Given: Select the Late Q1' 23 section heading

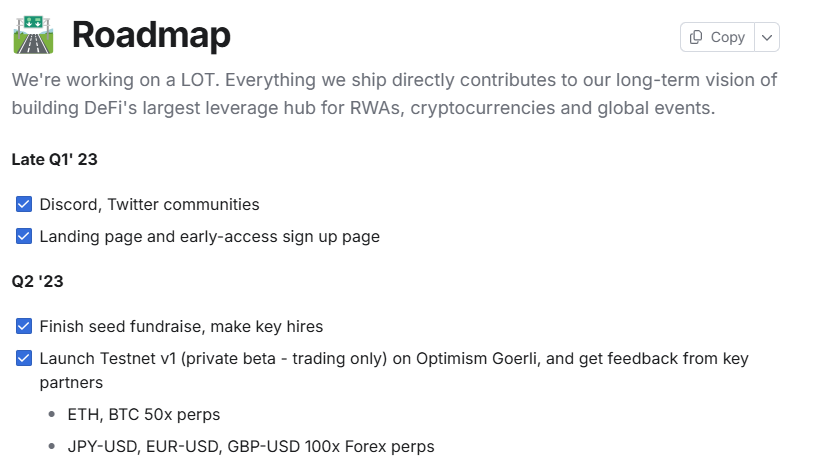Looking at the screenshot, I should pos(54,159).
